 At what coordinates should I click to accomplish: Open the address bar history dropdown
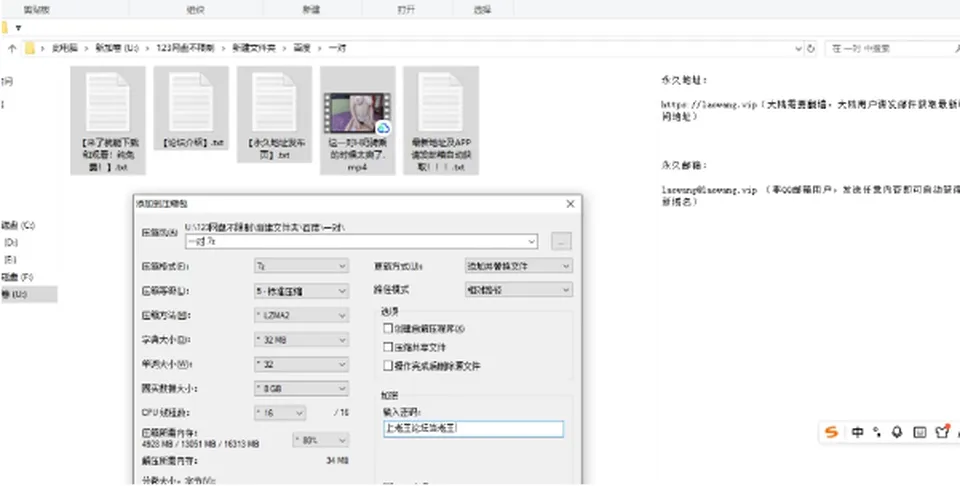click(798, 48)
